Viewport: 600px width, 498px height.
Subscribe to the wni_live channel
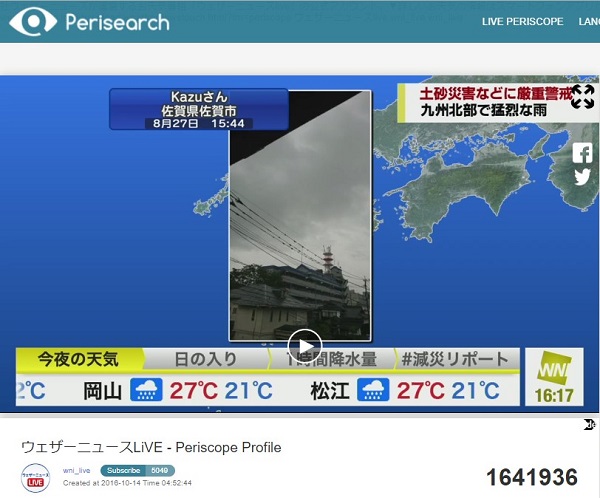pos(124,470)
